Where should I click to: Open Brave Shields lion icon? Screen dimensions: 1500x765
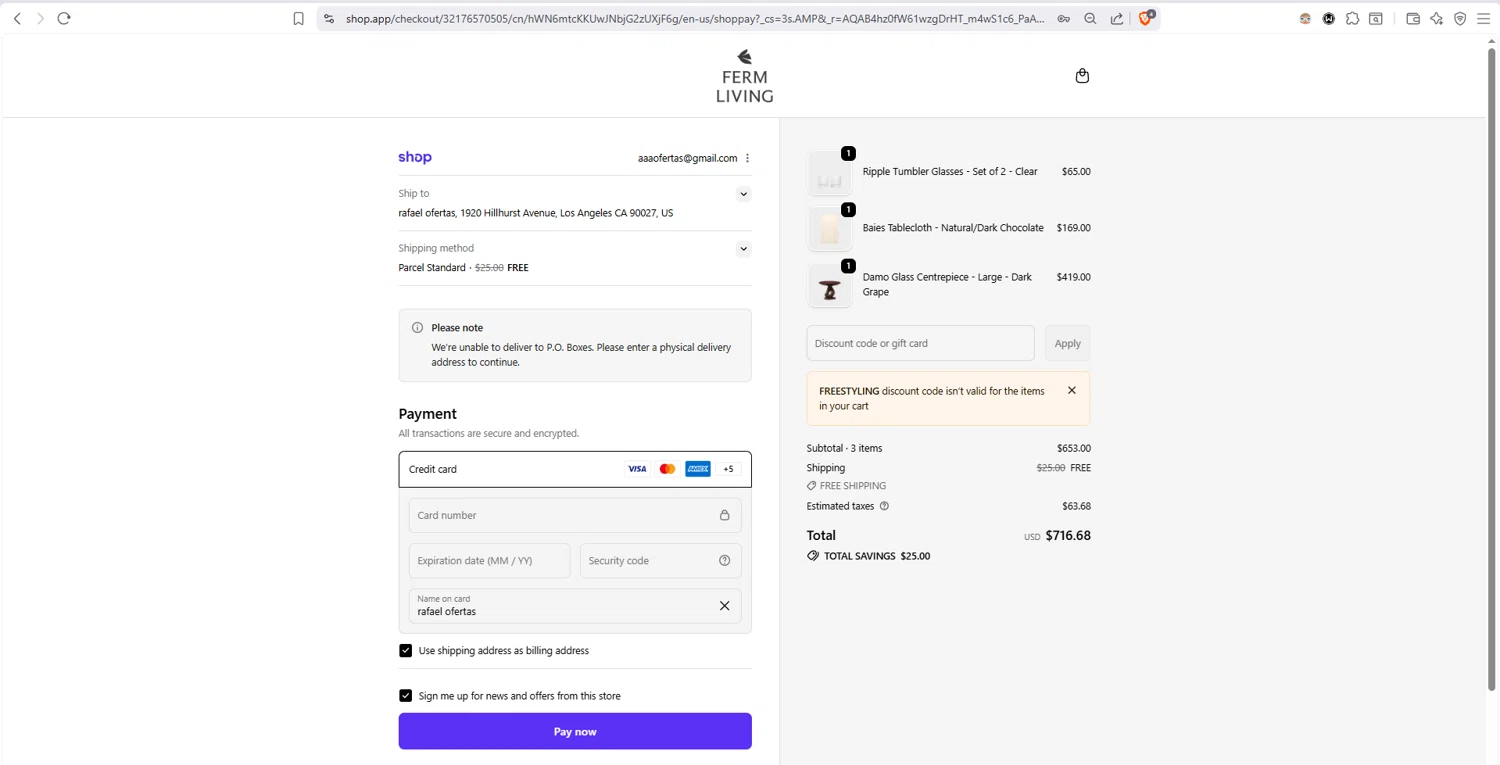pos(1146,17)
